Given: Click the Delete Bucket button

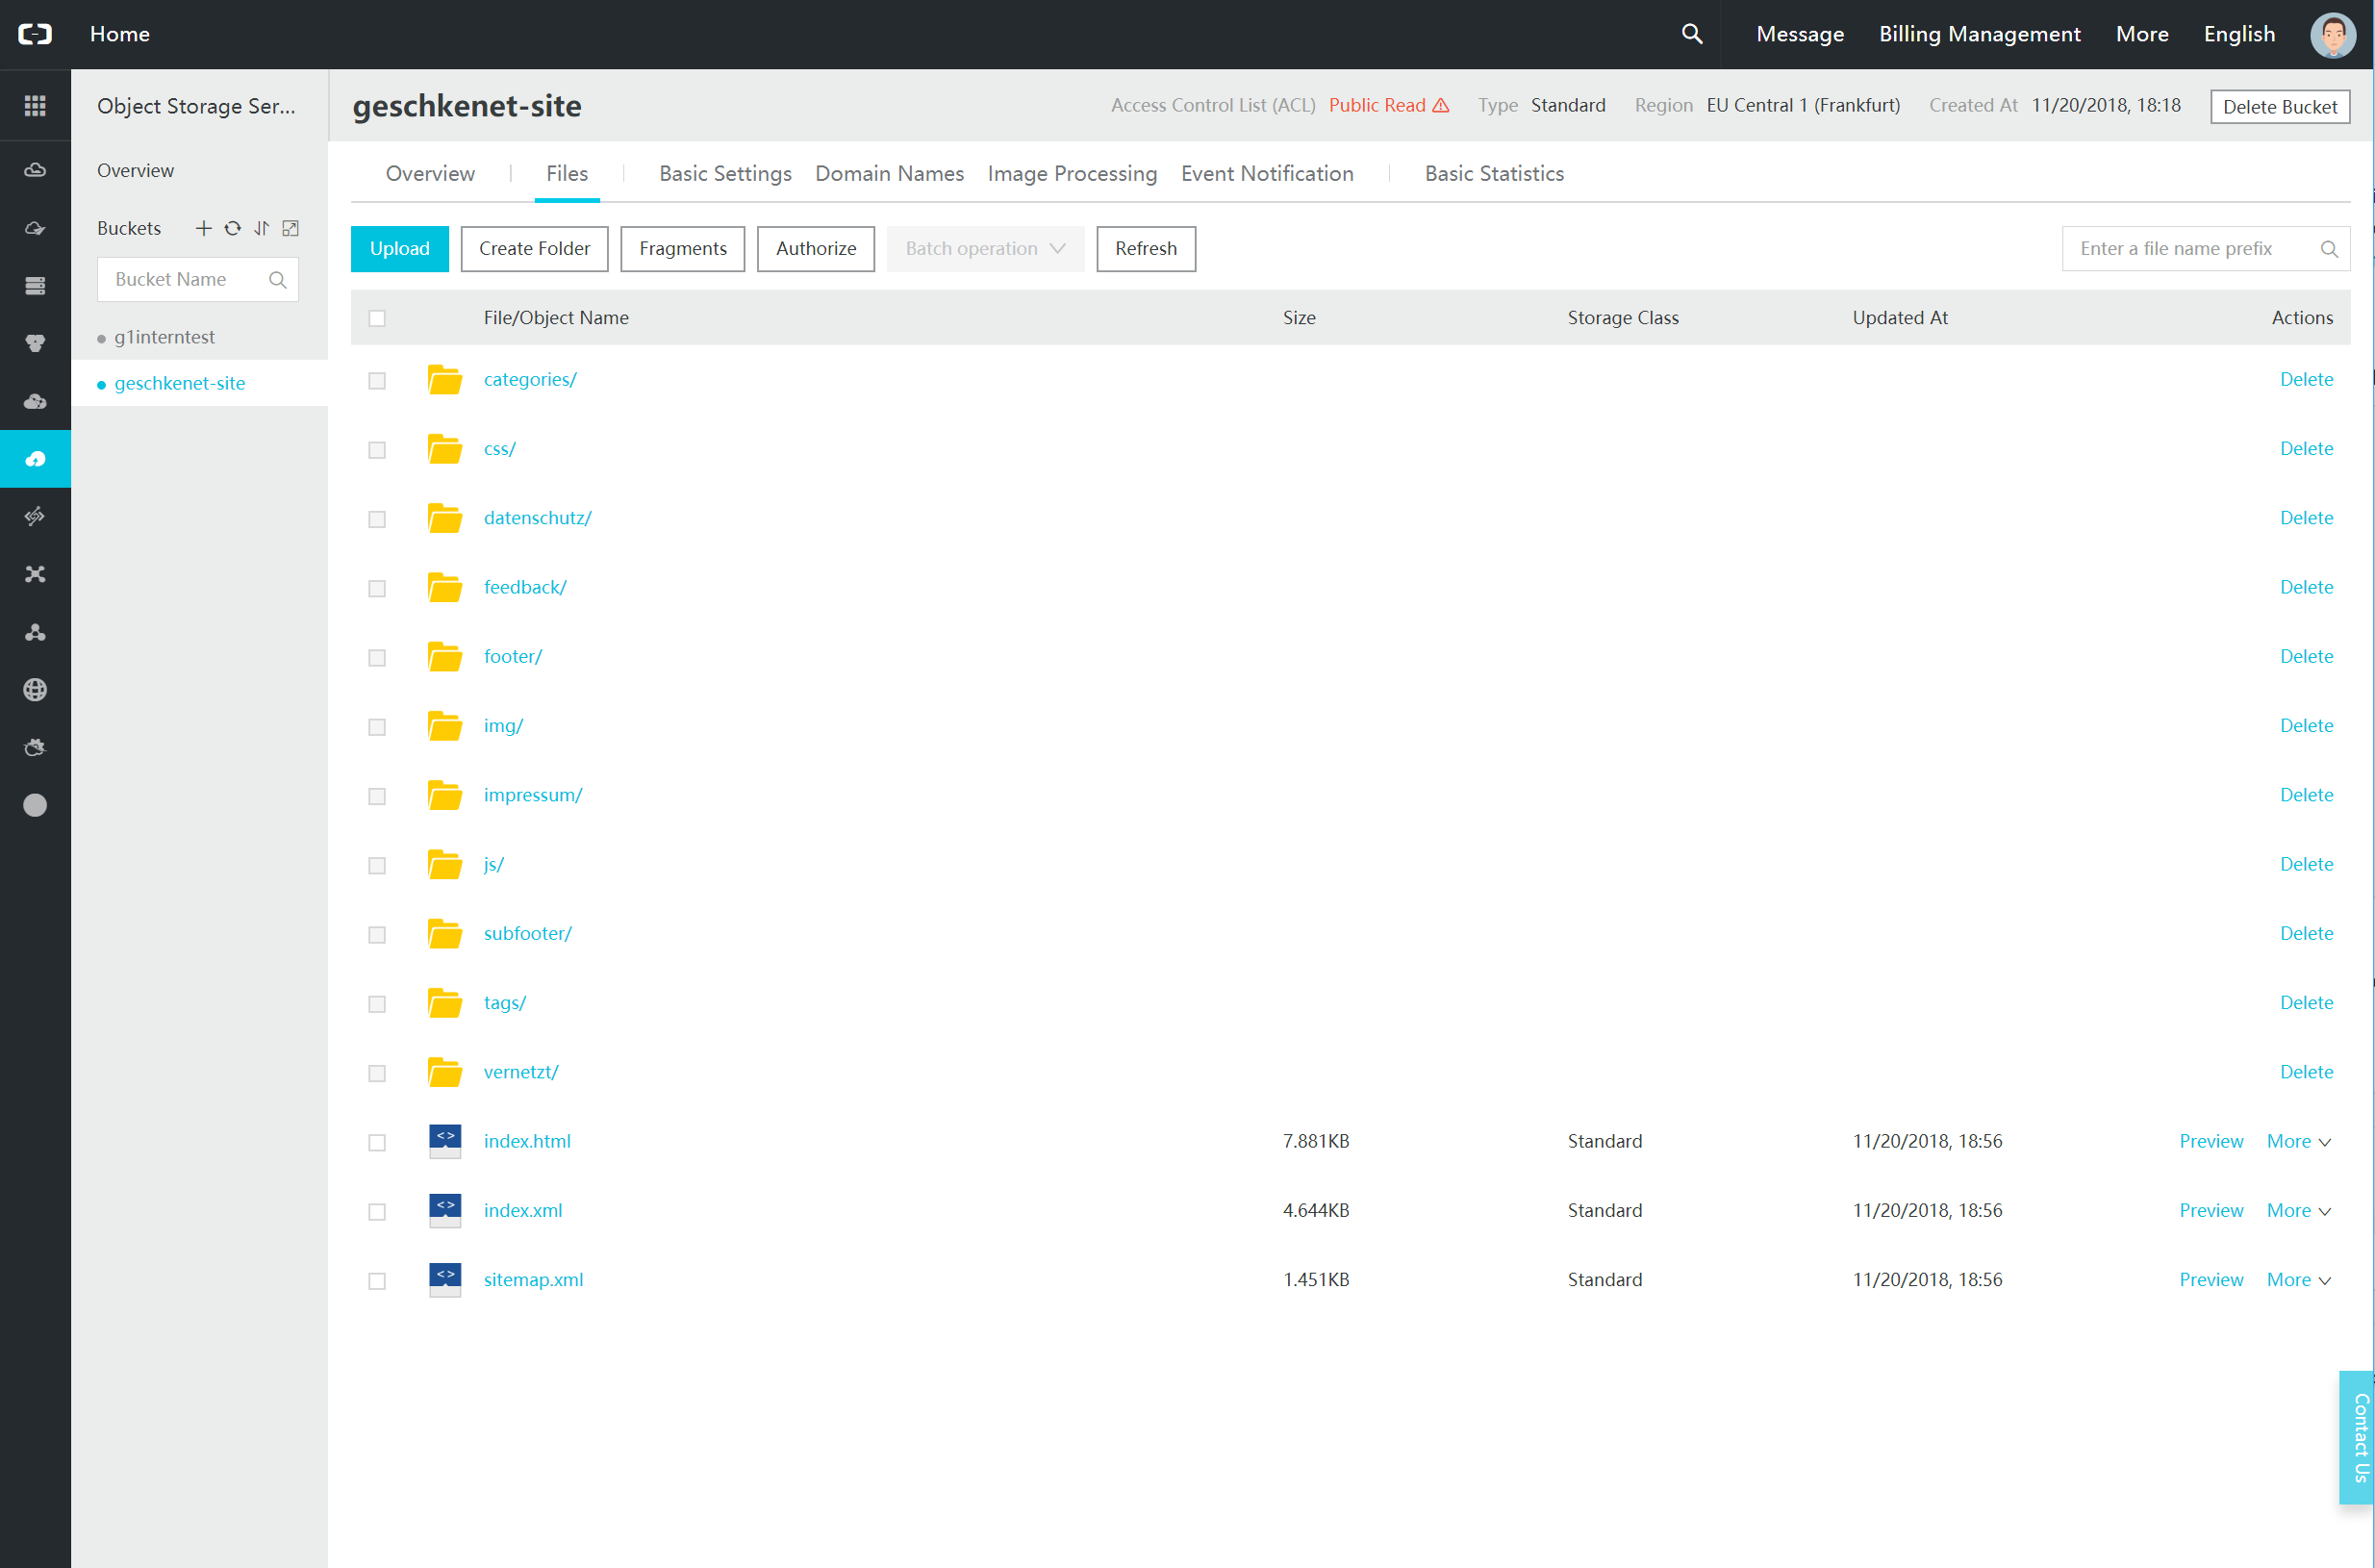Looking at the screenshot, I should (2280, 107).
